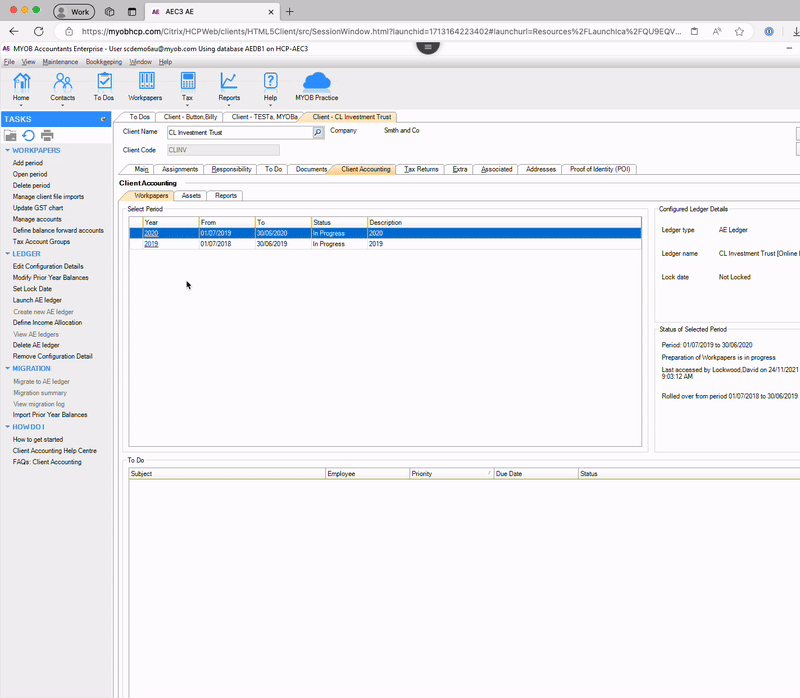
Task: Collapse the LEDGER task section
Action: [6, 254]
